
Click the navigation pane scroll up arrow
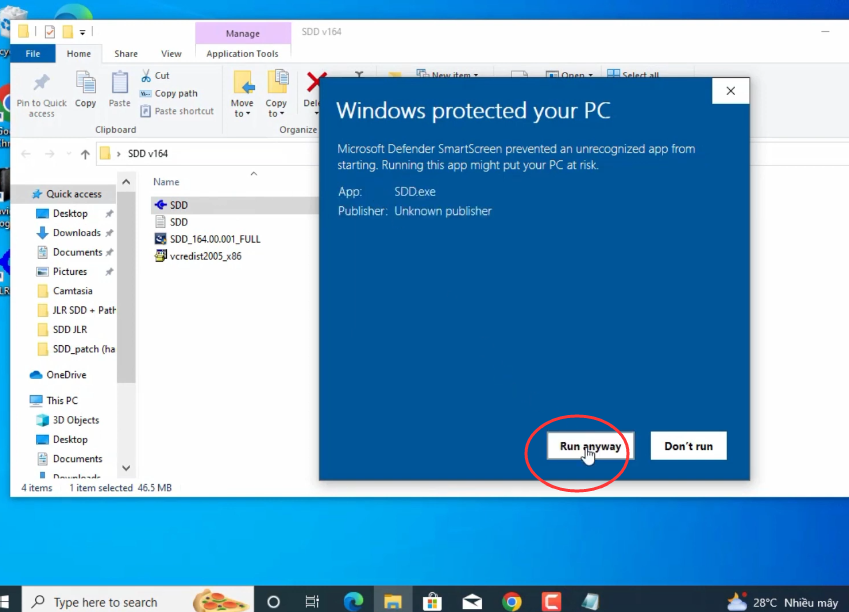pos(126,182)
